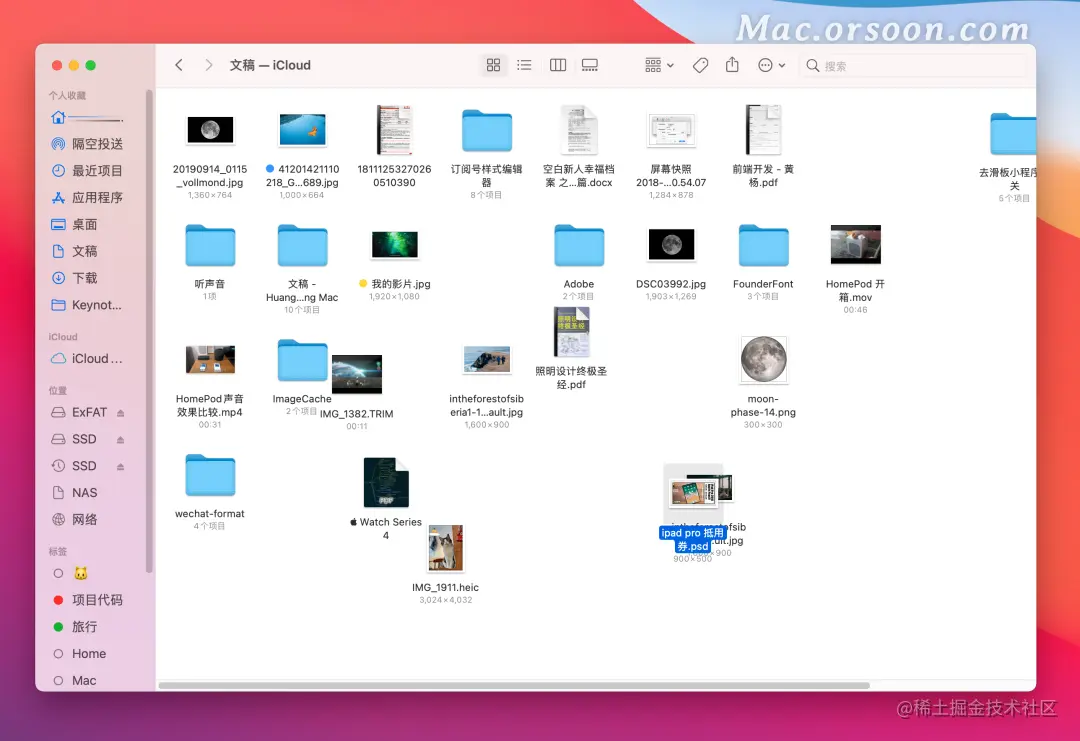Select the red 项目代码 tag
Viewport: 1080px width, 741px height.
(x=89, y=601)
